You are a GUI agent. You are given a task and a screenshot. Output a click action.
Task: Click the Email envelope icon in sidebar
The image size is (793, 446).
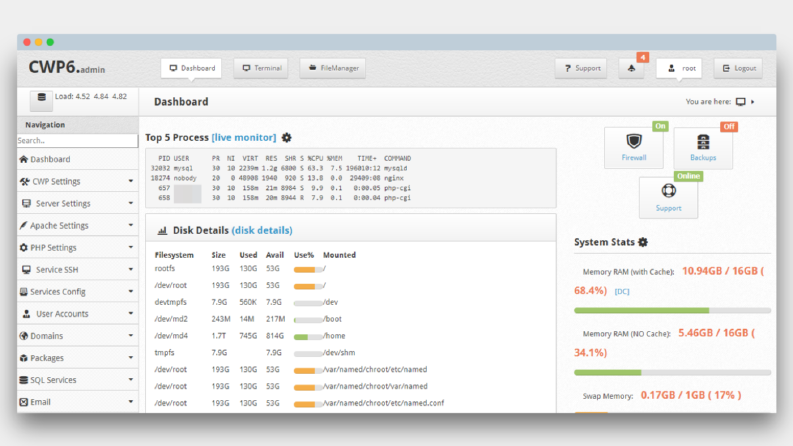point(24,402)
